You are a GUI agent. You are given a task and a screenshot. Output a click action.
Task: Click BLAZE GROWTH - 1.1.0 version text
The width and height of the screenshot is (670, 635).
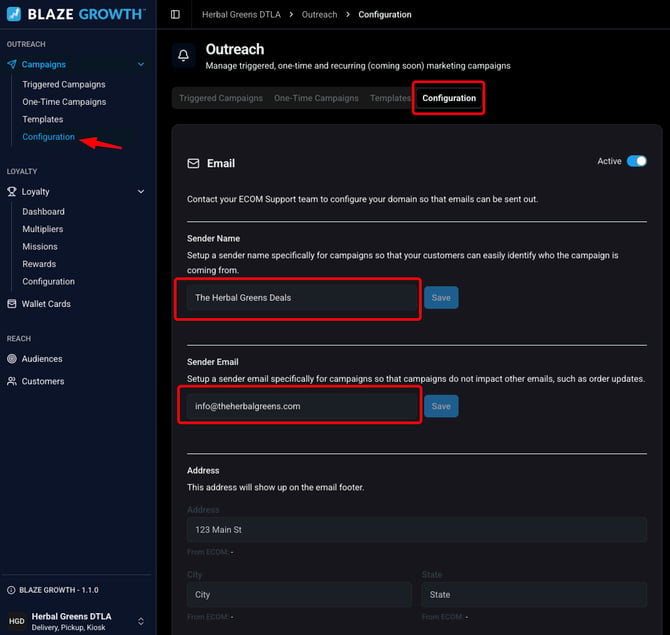pyautogui.click(x=59, y=590)
